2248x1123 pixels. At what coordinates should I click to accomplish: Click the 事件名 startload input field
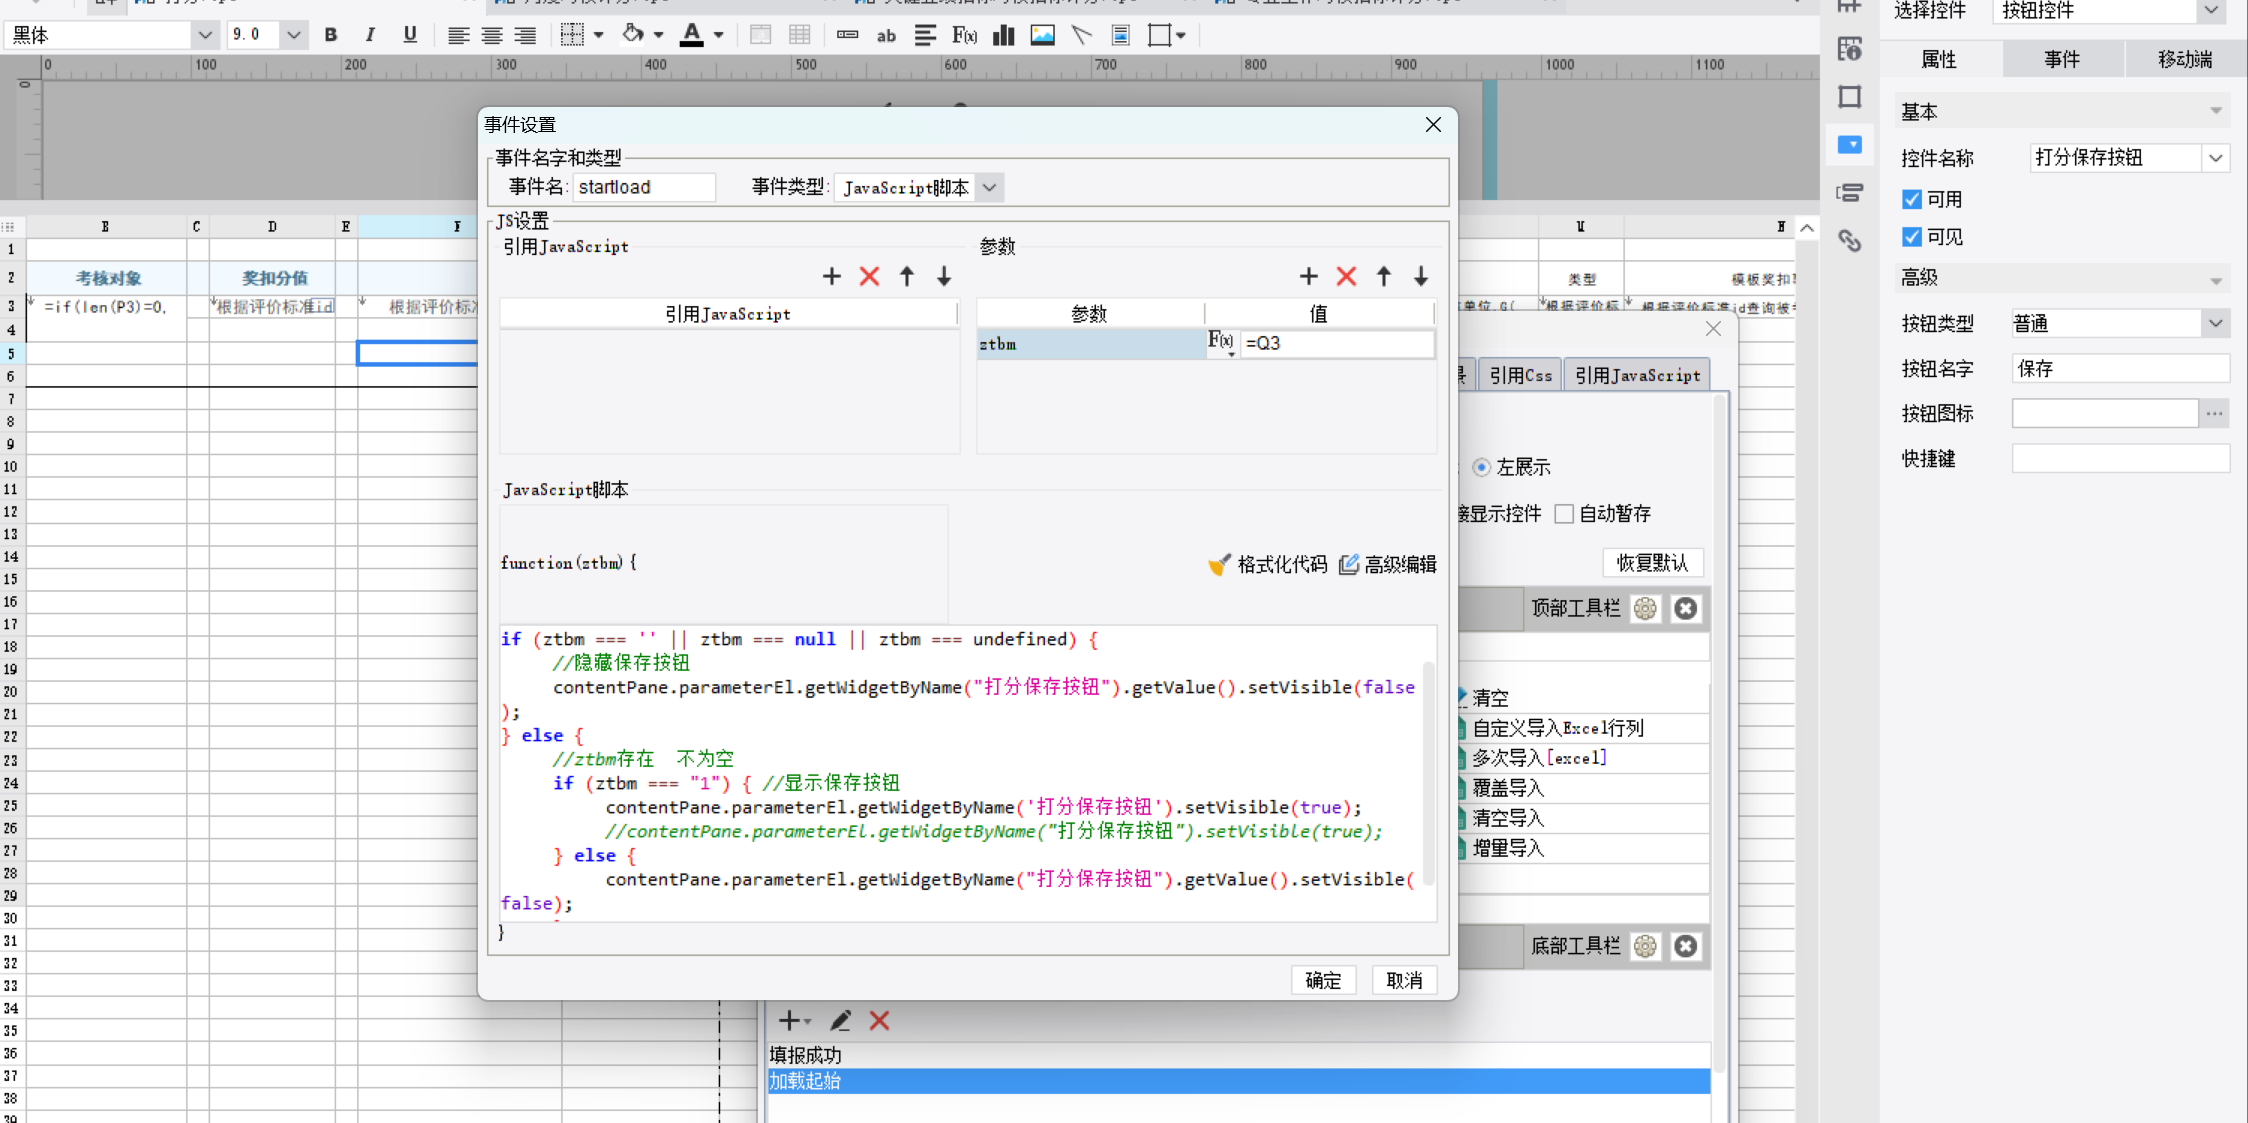pyautogui.click(x=644, y=187)
